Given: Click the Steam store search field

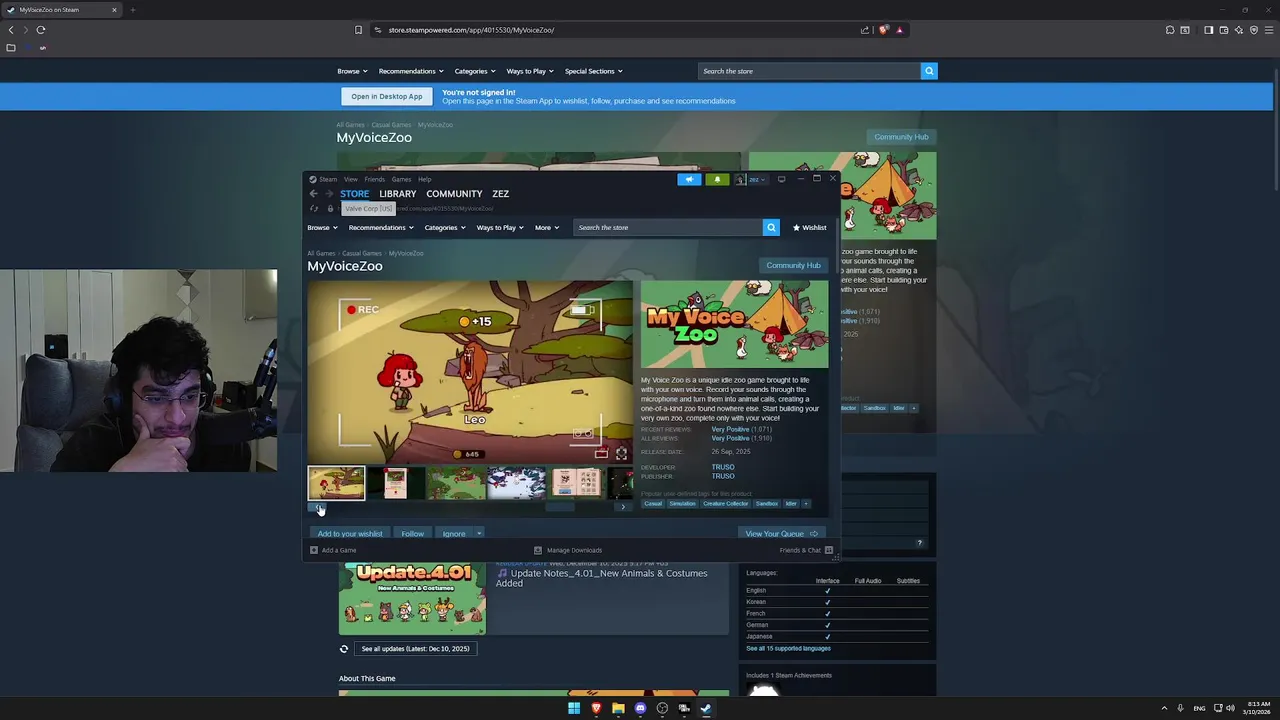Looking at the screenshot, I should click(668, 227).
